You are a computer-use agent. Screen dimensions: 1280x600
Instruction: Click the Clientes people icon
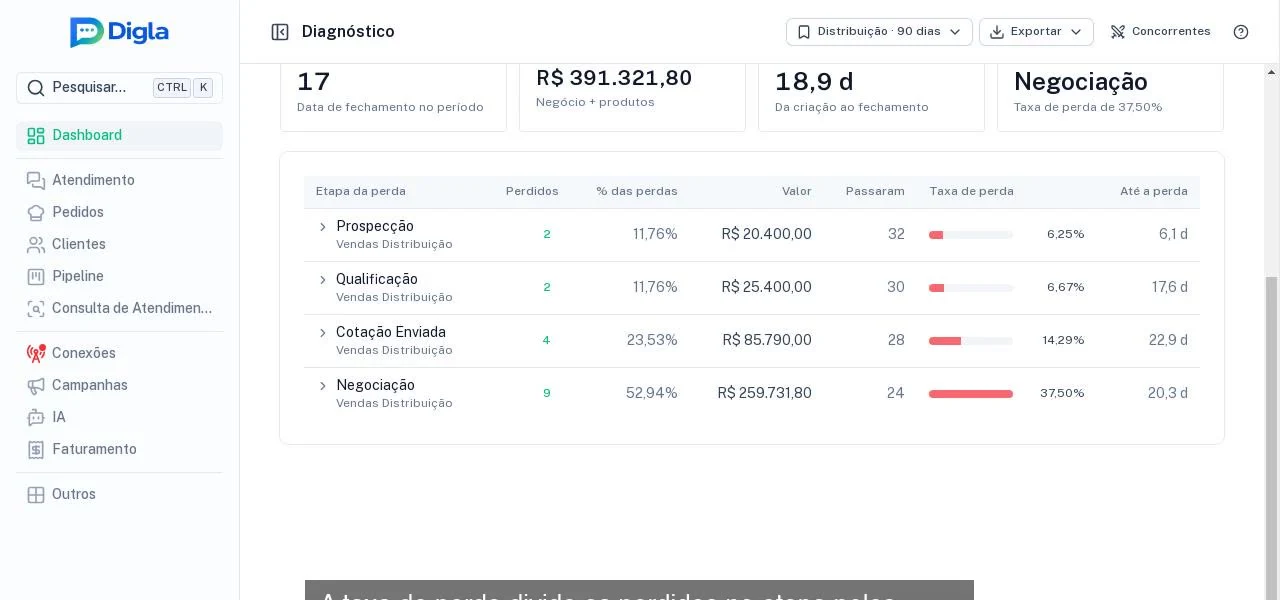coord(36,245)
